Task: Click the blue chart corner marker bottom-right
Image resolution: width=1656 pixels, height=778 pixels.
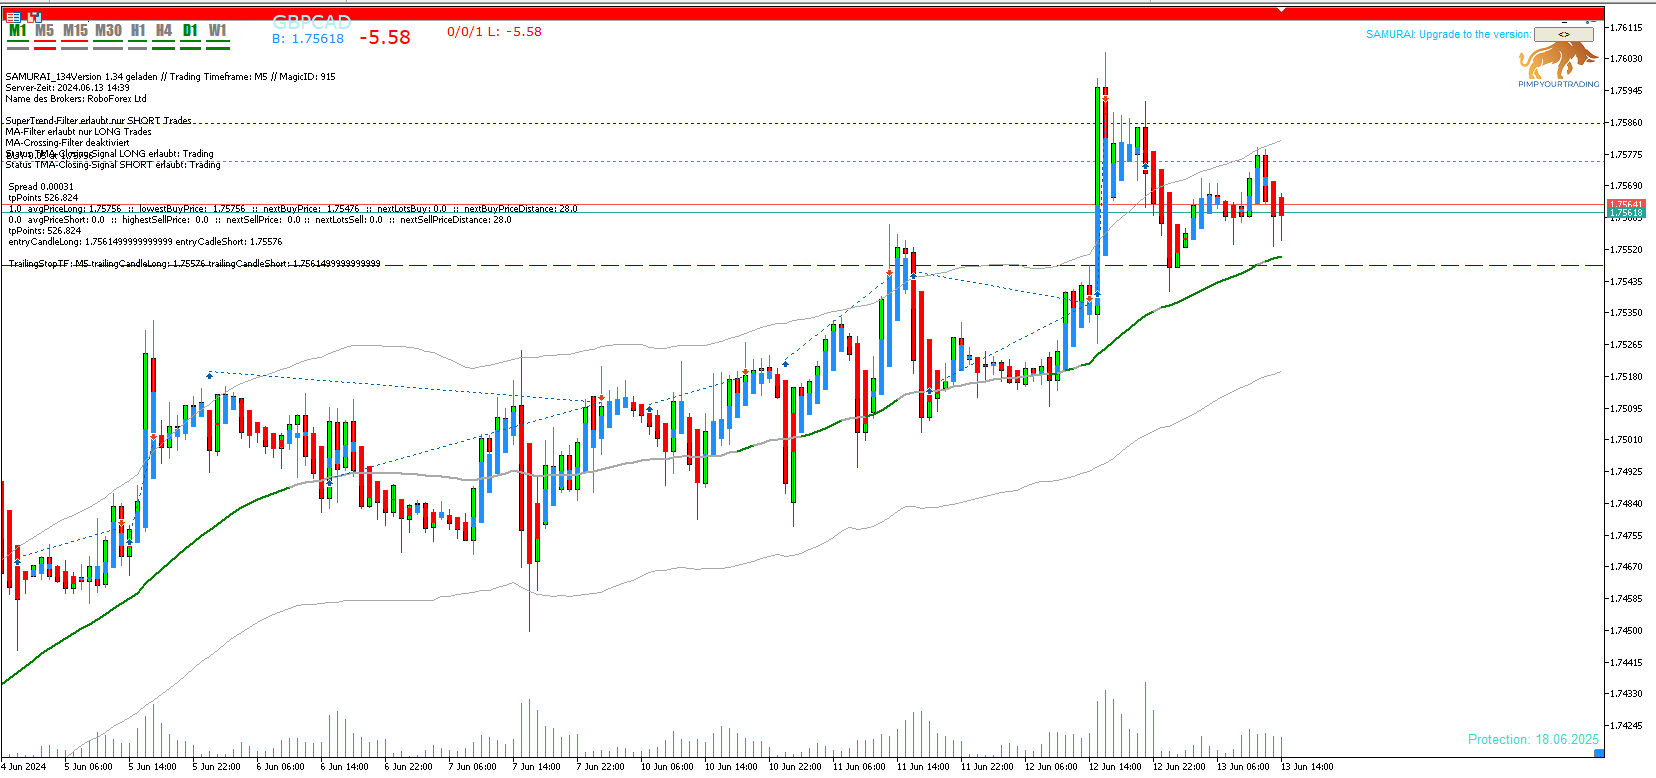Action: [1599, 753]
